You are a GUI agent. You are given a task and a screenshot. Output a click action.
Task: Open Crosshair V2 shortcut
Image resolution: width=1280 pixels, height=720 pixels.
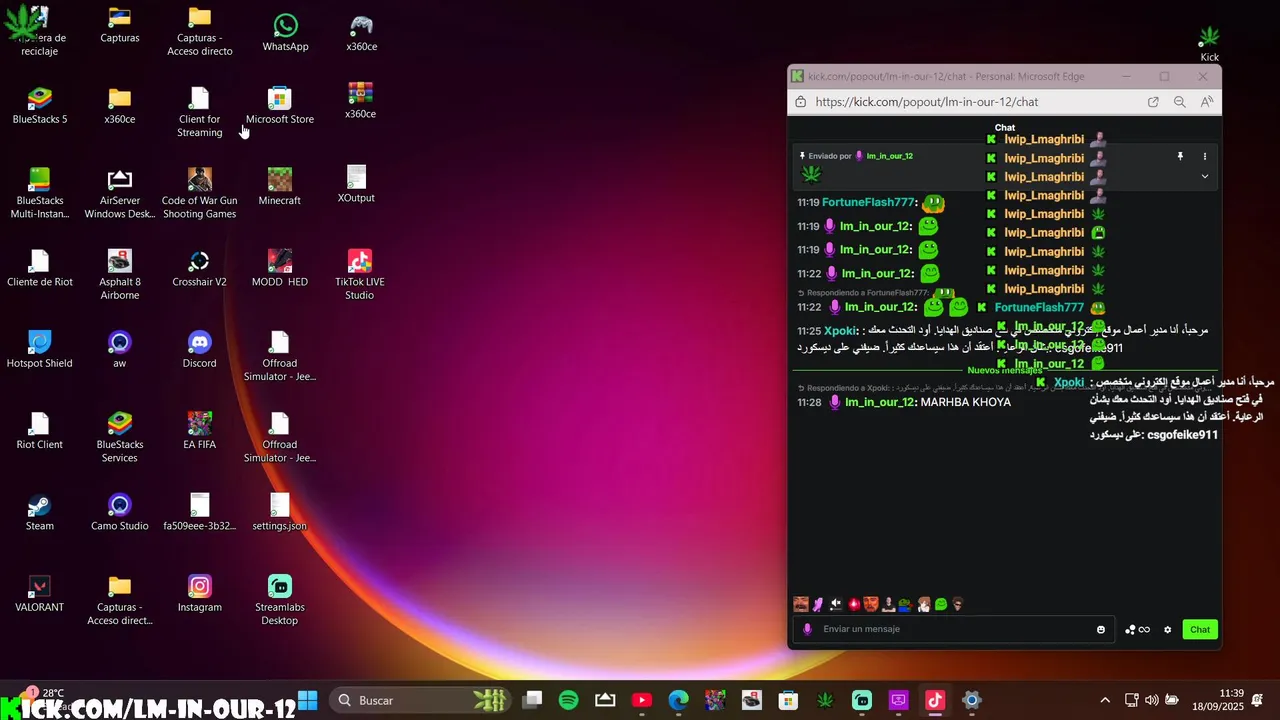click(x=200, y=269)
